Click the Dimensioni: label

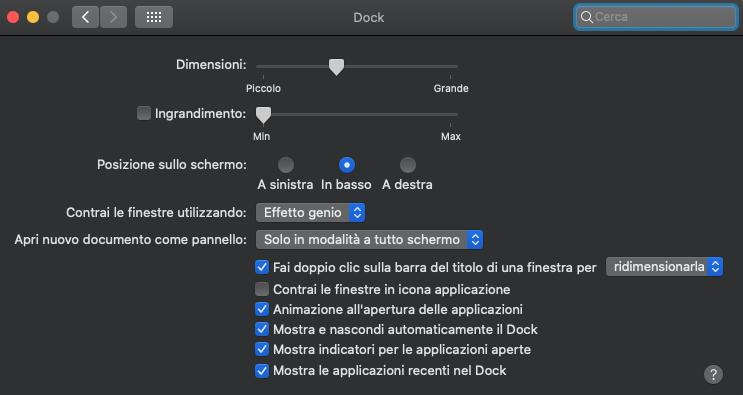(x=211, y=65)
